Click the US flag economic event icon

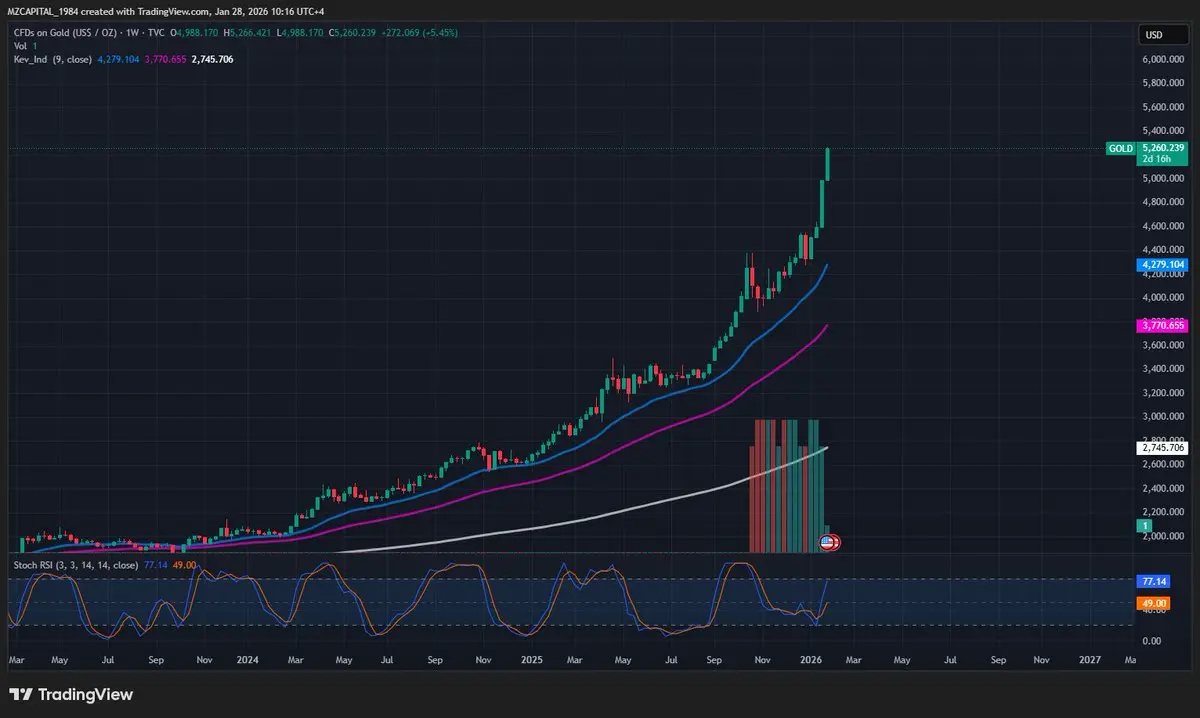(827, 542)
